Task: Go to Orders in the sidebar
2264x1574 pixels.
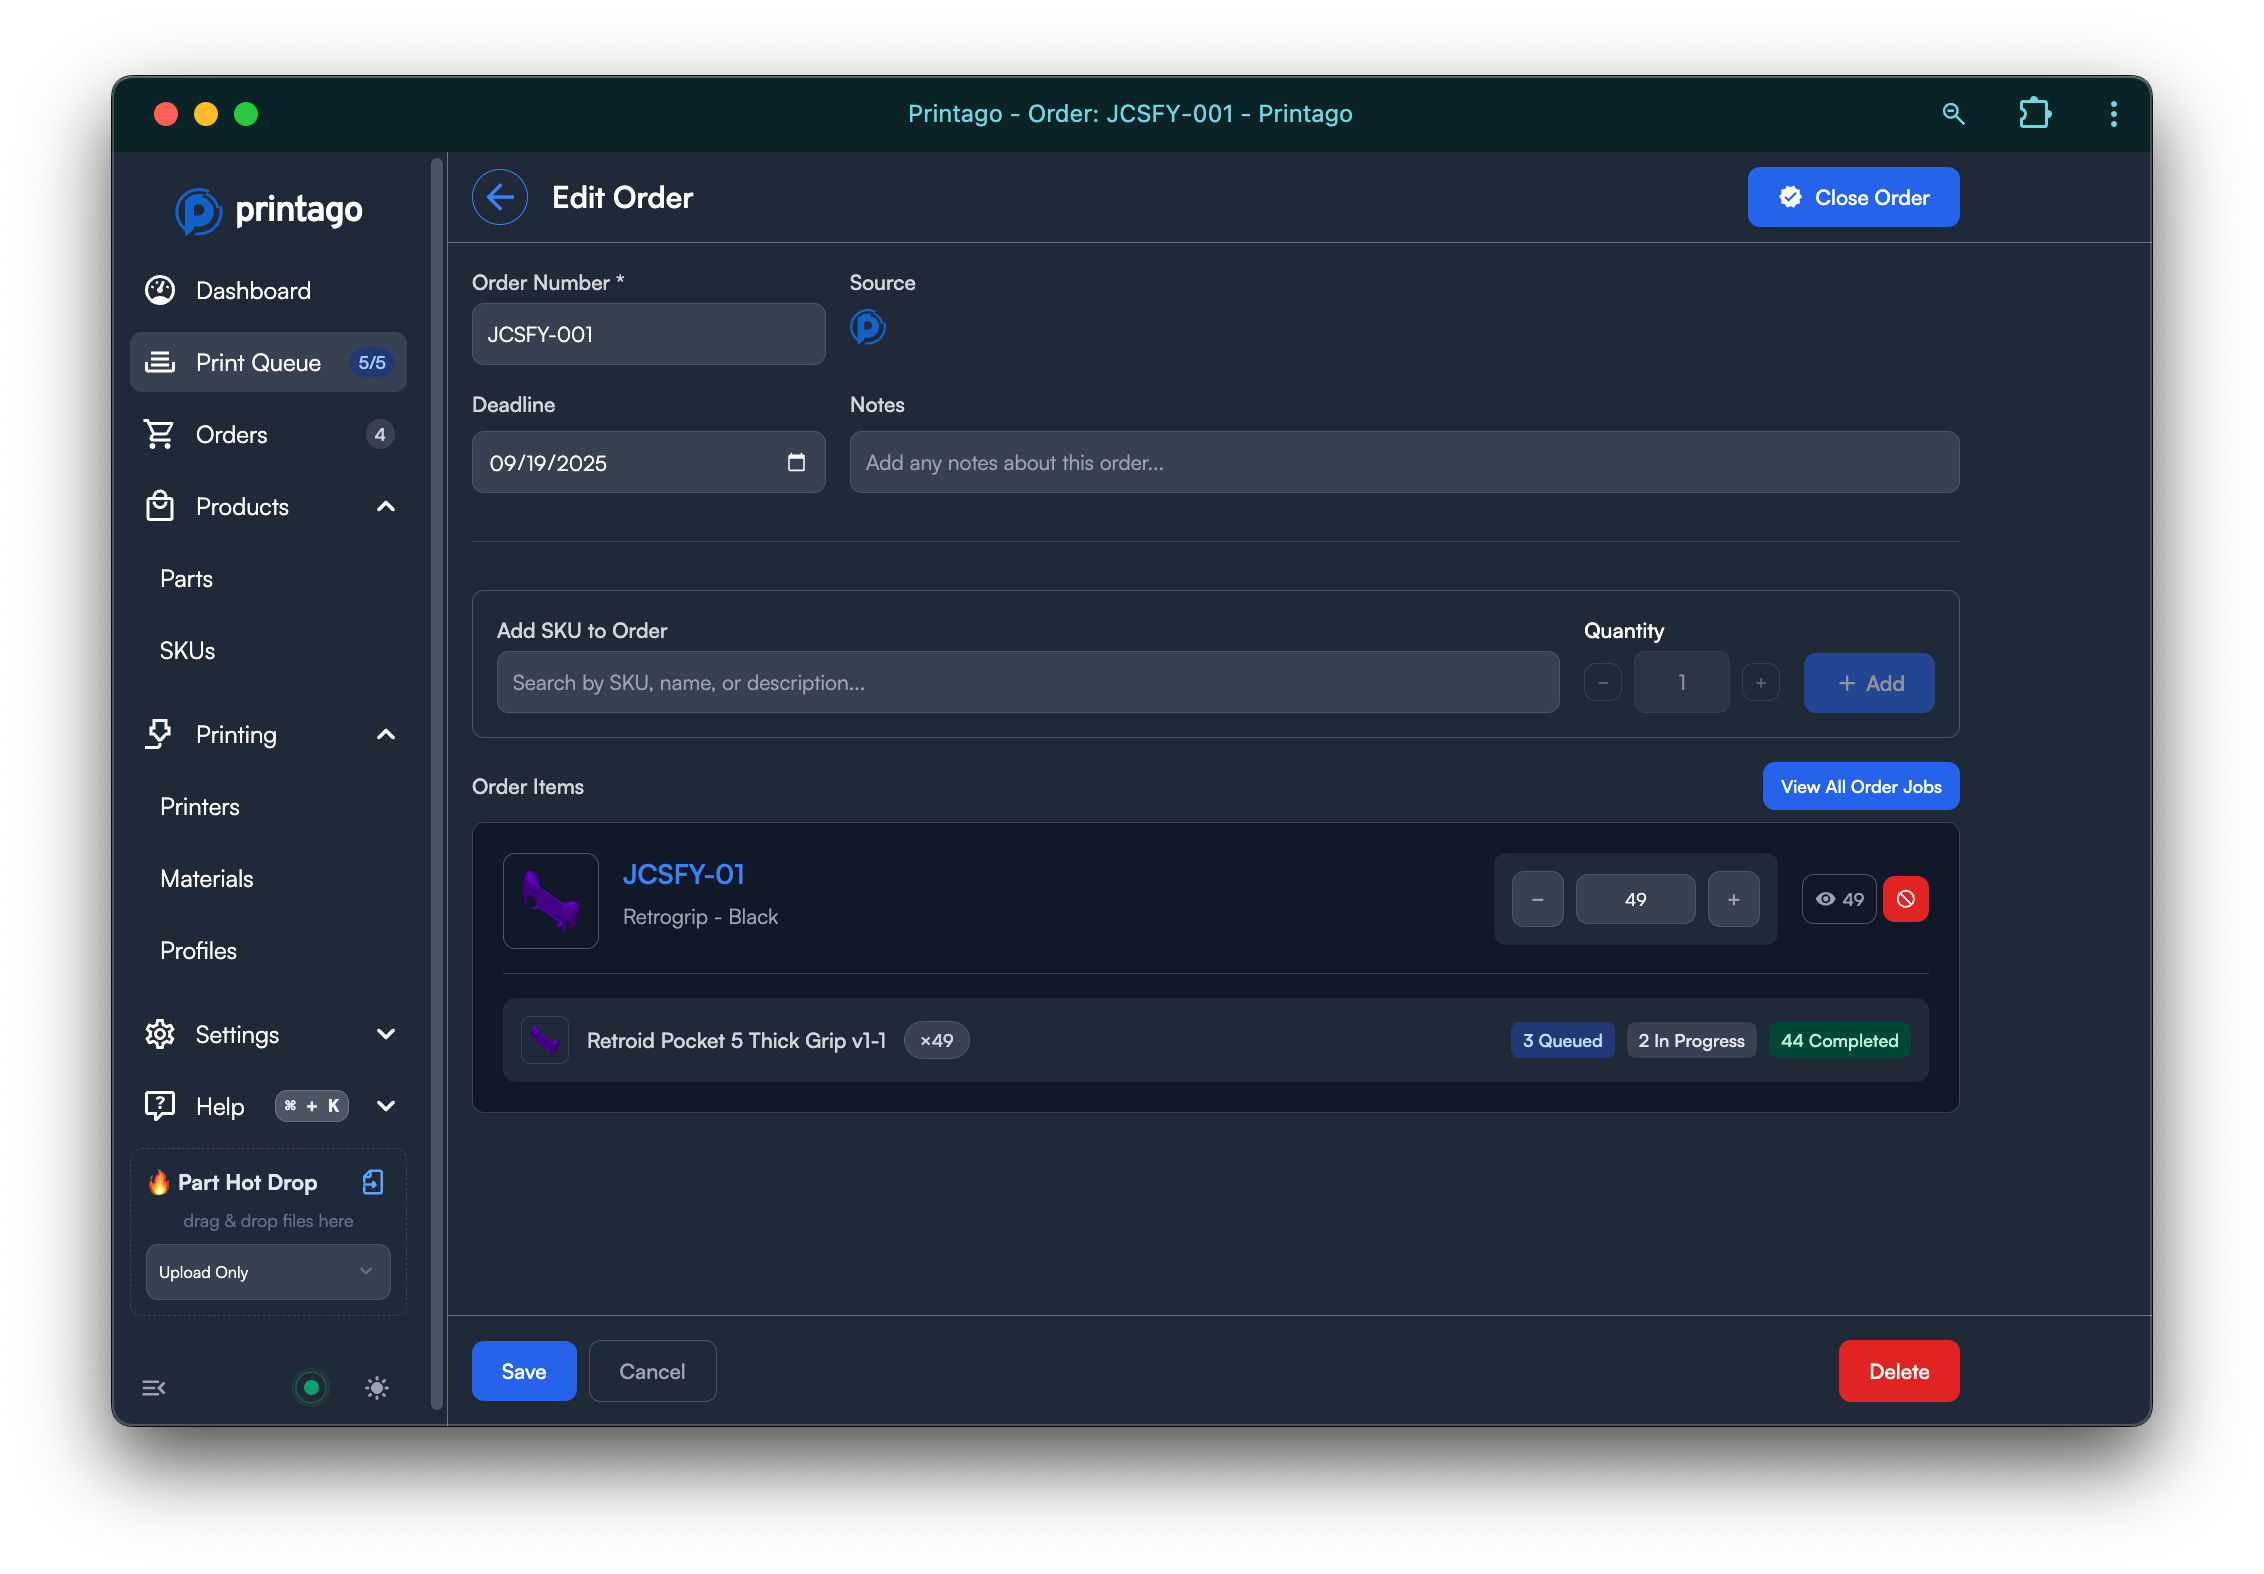Action: (232, 435)
